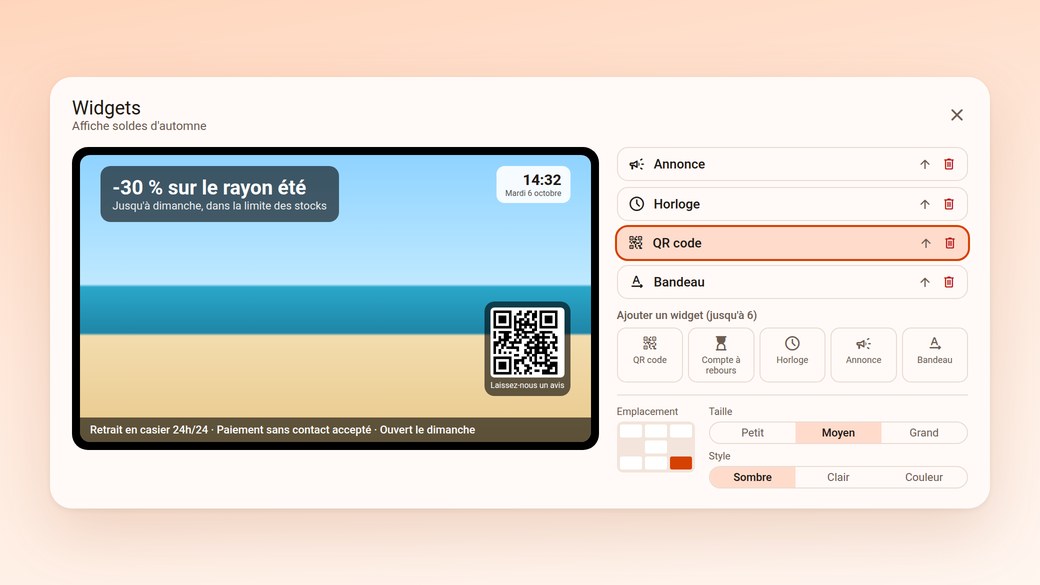Delete the Annonce widget
1040x585 pixels.
949,164
